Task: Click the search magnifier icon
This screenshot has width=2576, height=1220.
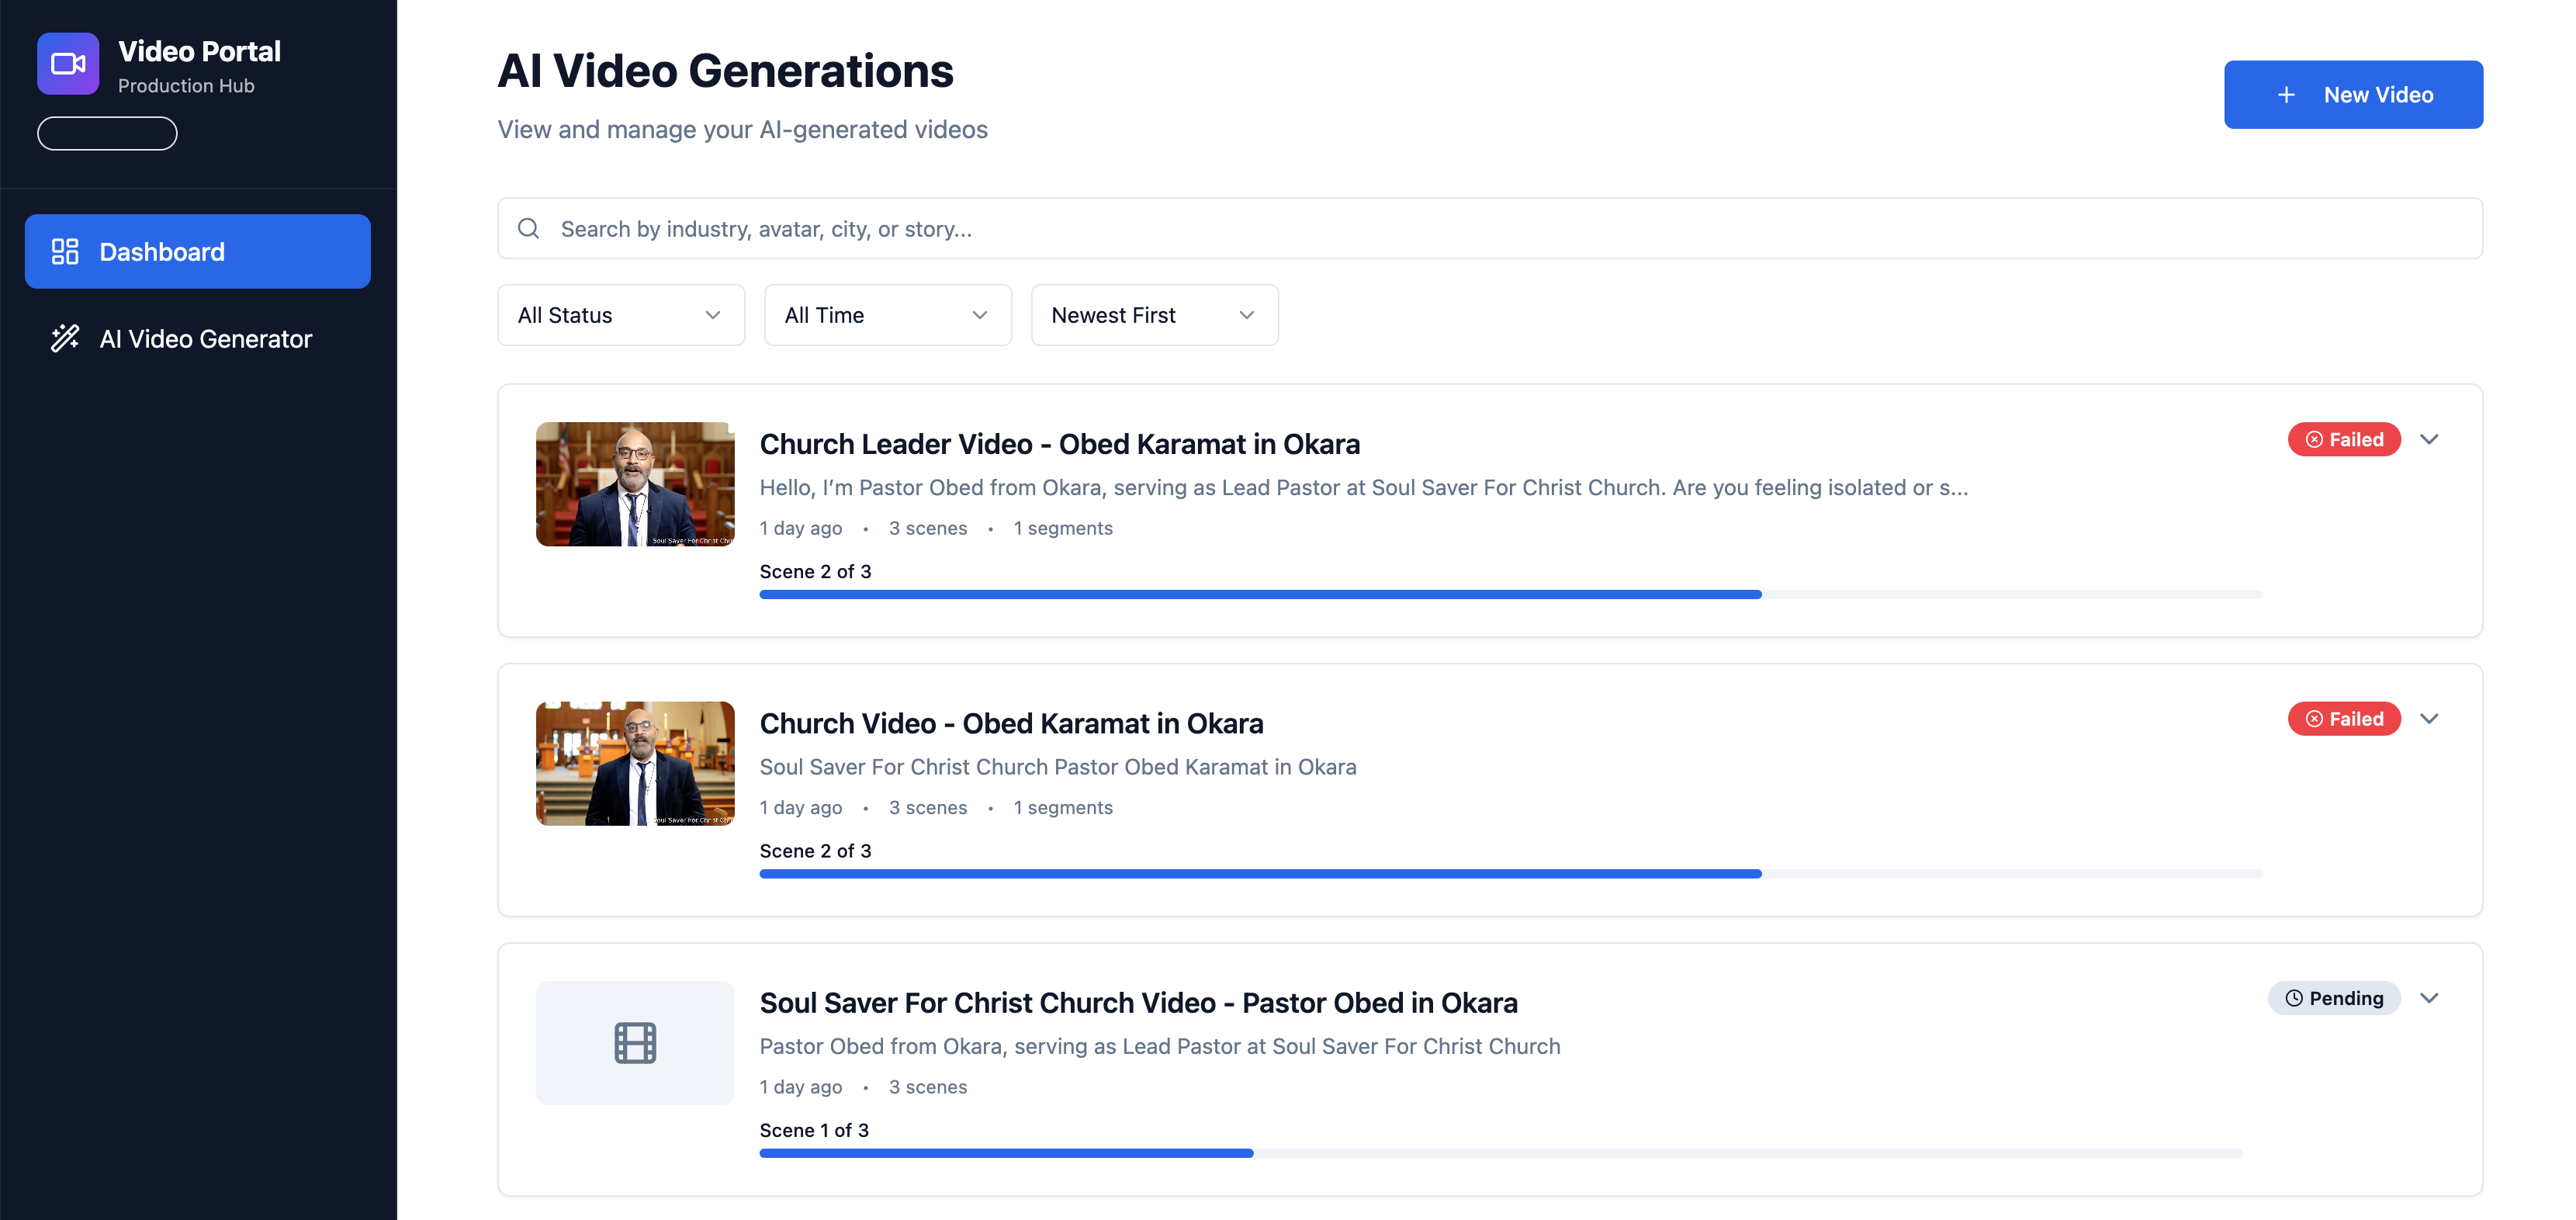Action: pos(528,229)
